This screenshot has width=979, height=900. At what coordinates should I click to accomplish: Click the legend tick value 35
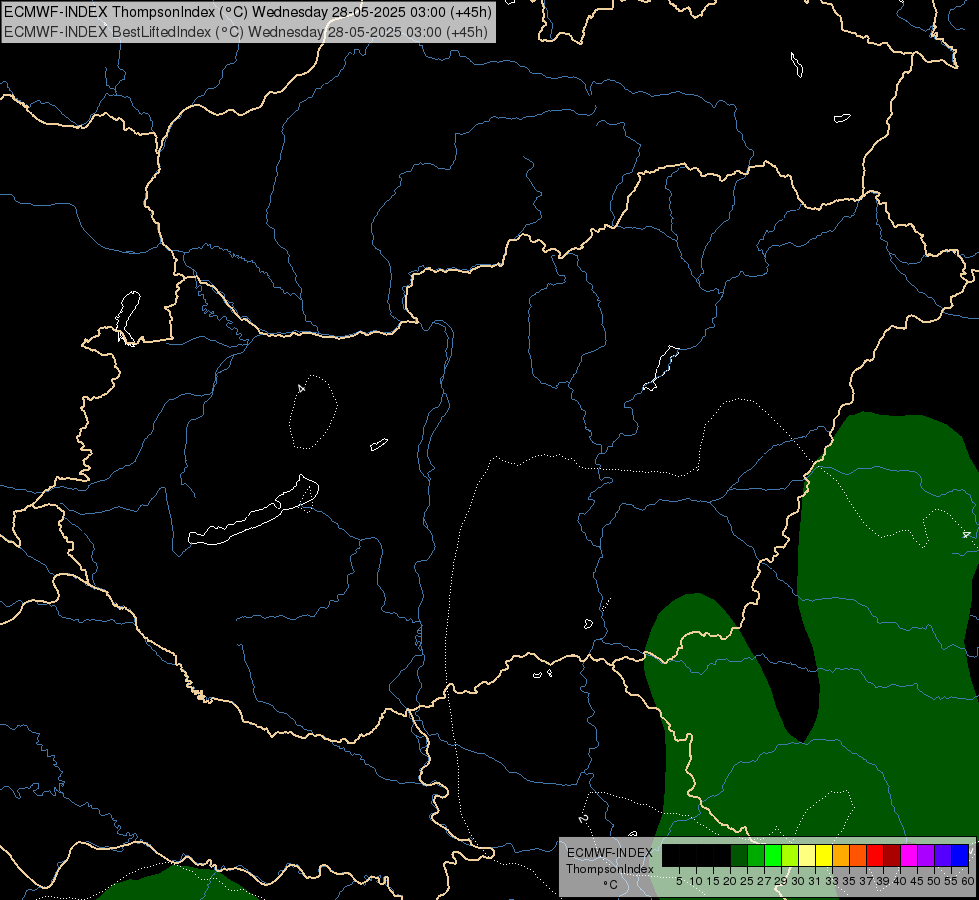[849, 881]
